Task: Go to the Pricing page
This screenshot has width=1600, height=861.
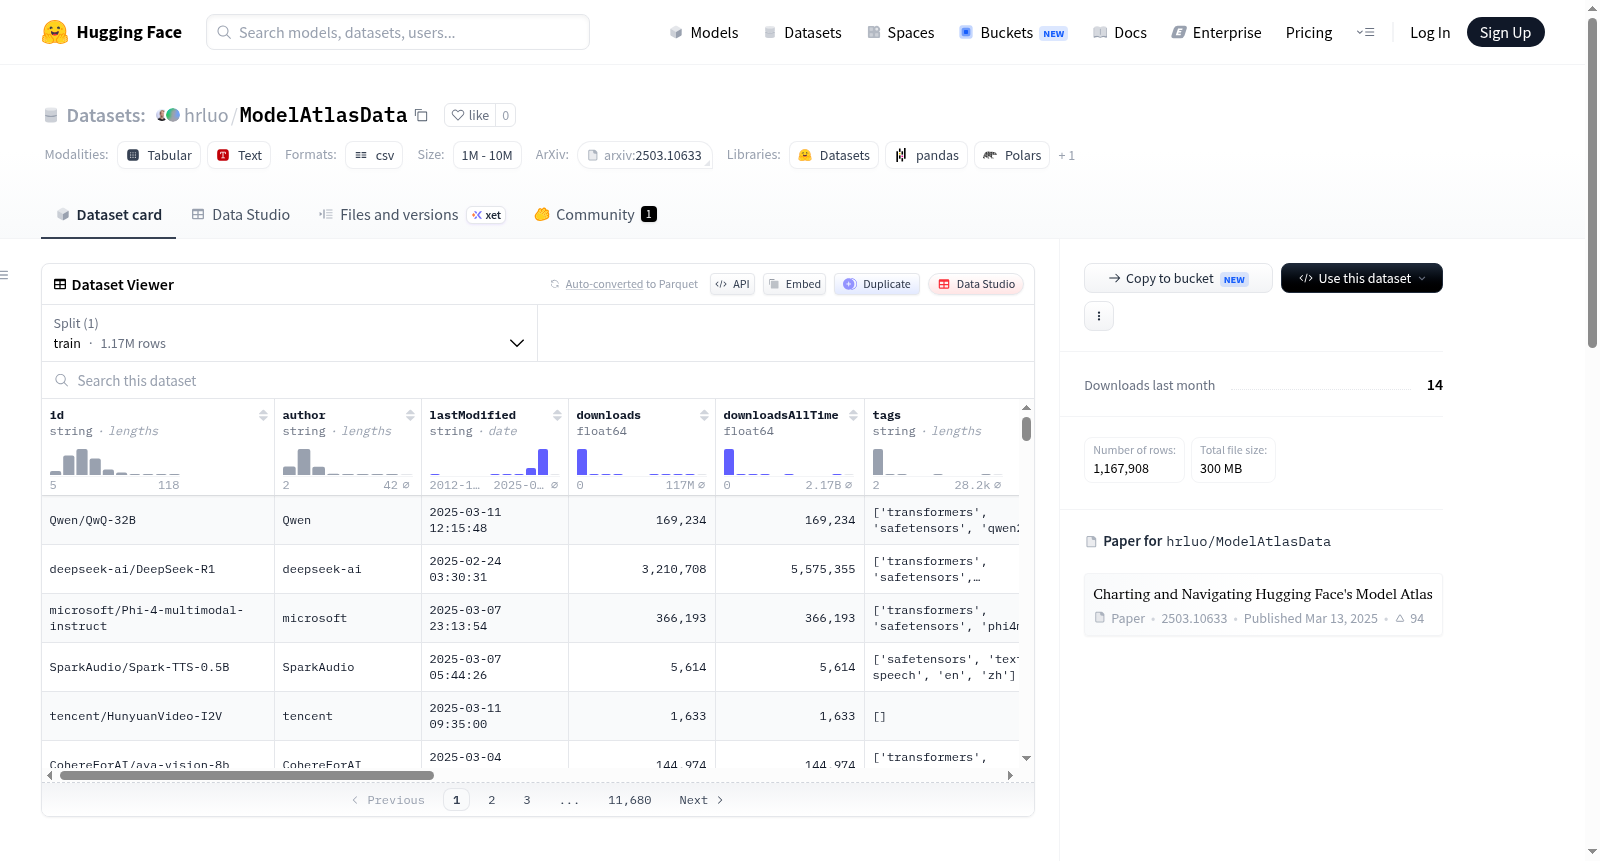Action: click(x=1309, y=33)
